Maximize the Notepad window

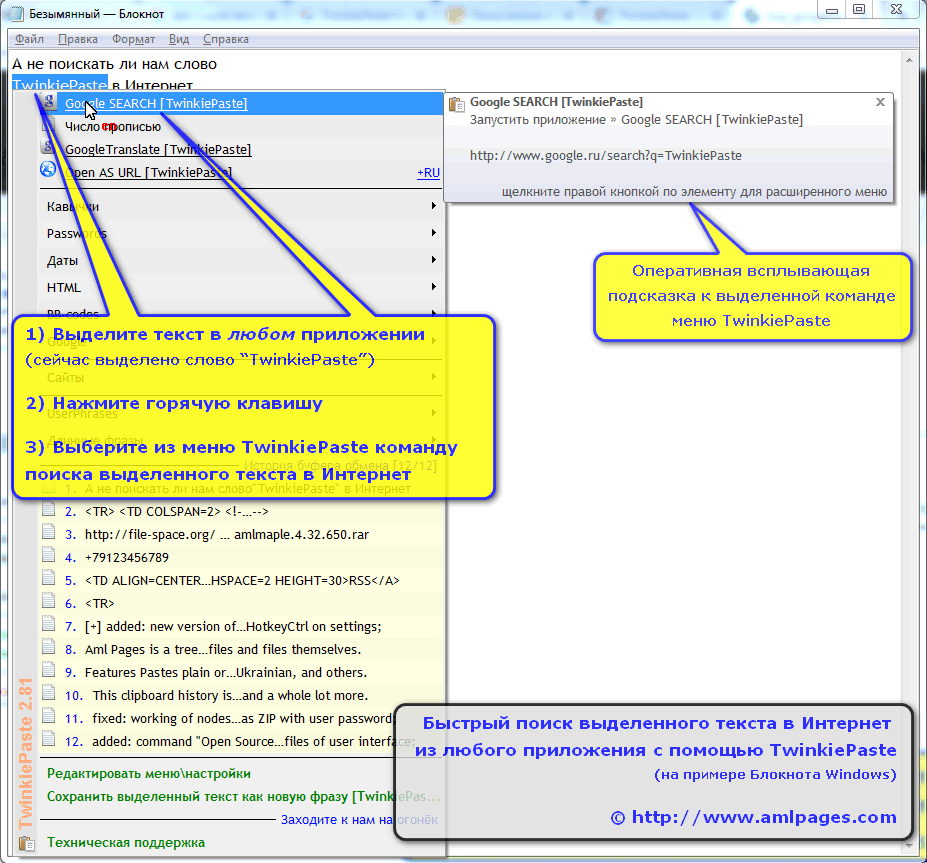(859, 9)
